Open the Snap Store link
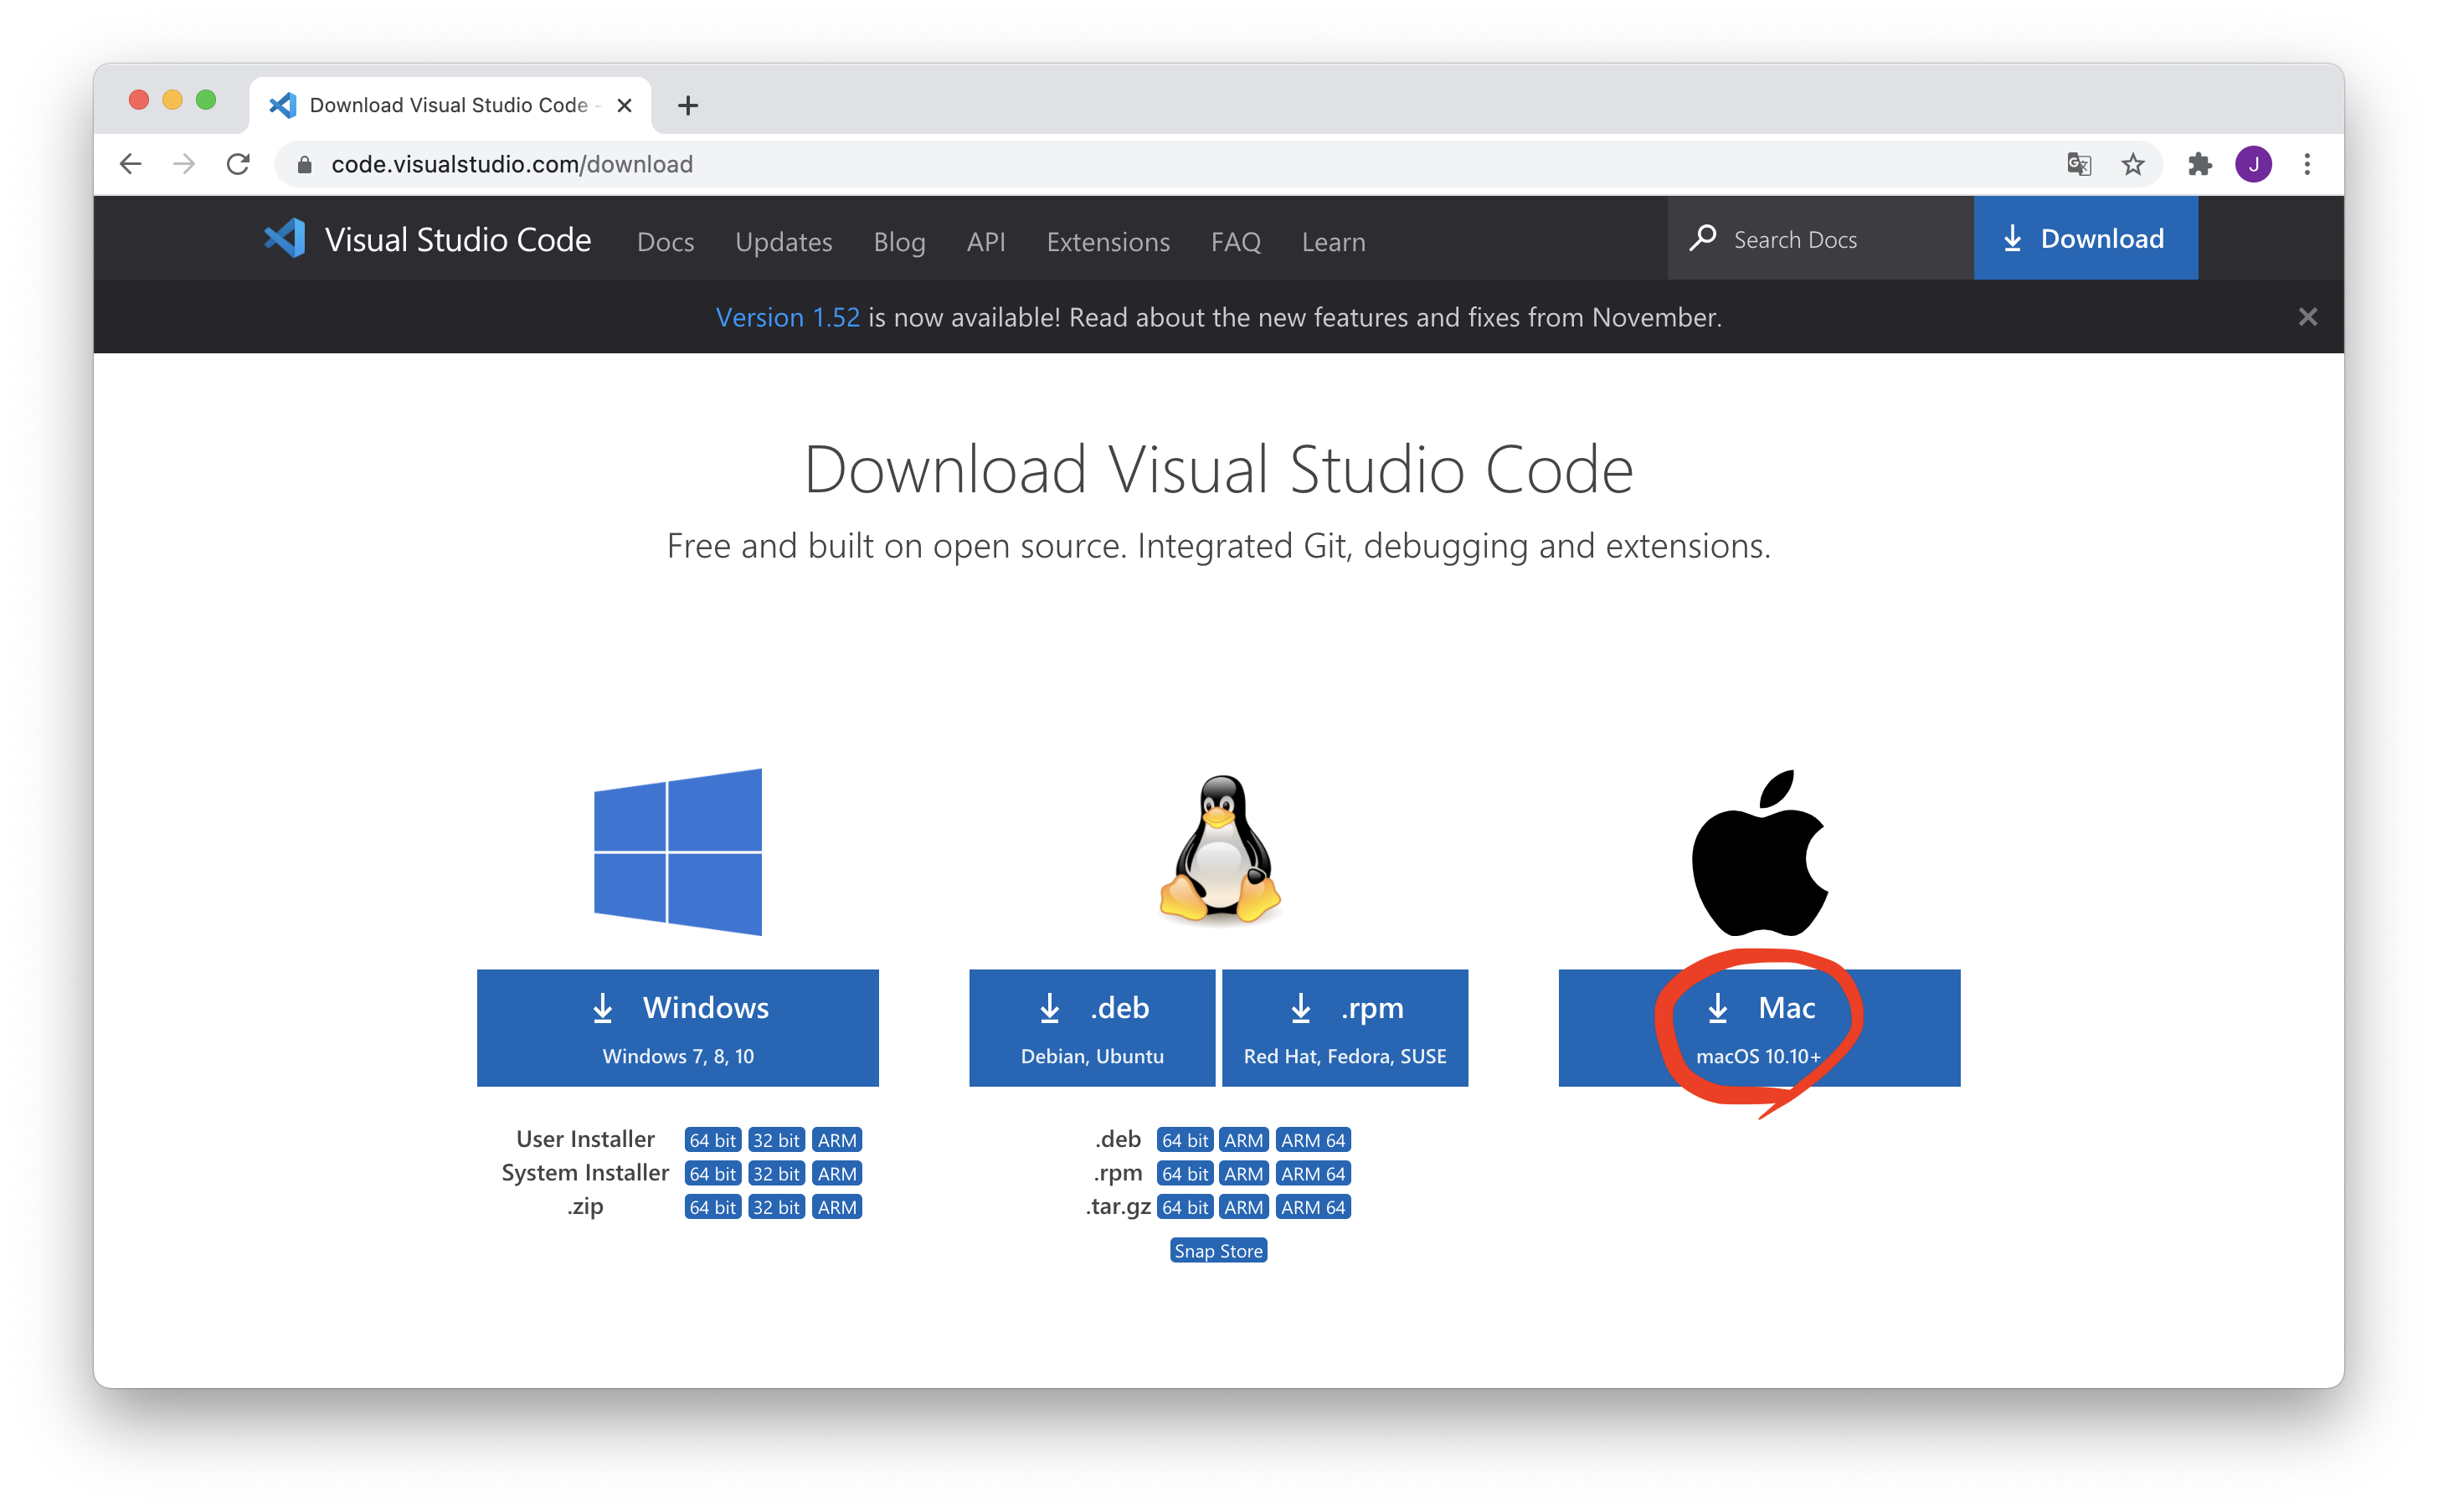The height and width of the screenshot is (1512, 2438). click(1217, 1251)
